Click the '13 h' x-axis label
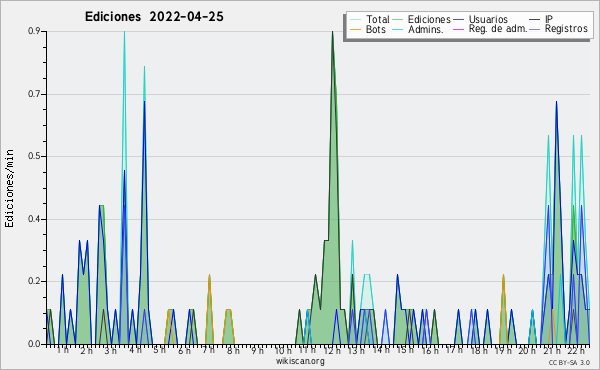Screen dimensions: 600x370 coord(356,350)
